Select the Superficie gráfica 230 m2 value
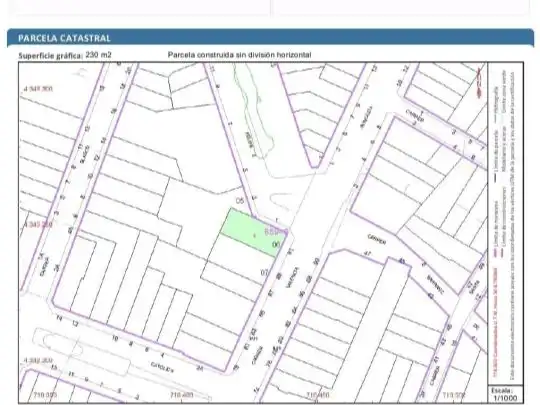The width and height of the screenshot is (540, 405). tap(98, 55)
